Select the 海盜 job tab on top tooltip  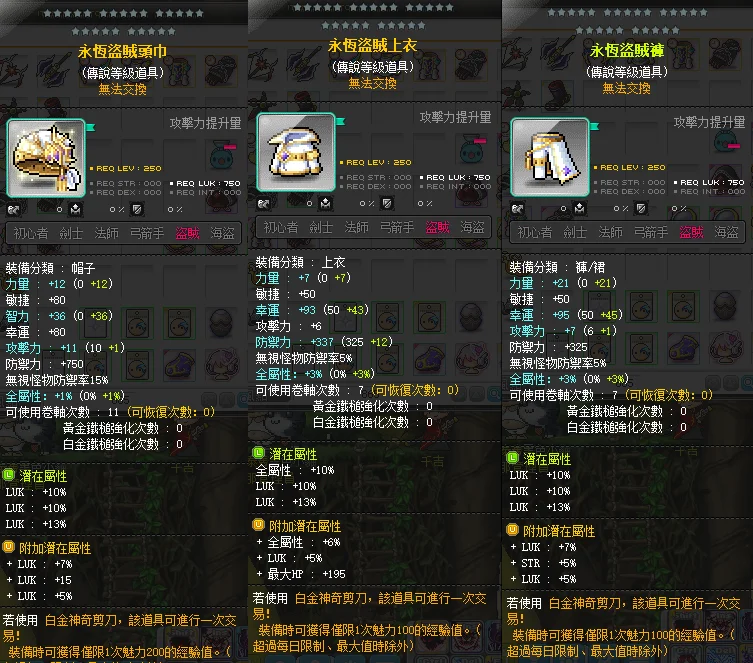(x=472, y=227)
